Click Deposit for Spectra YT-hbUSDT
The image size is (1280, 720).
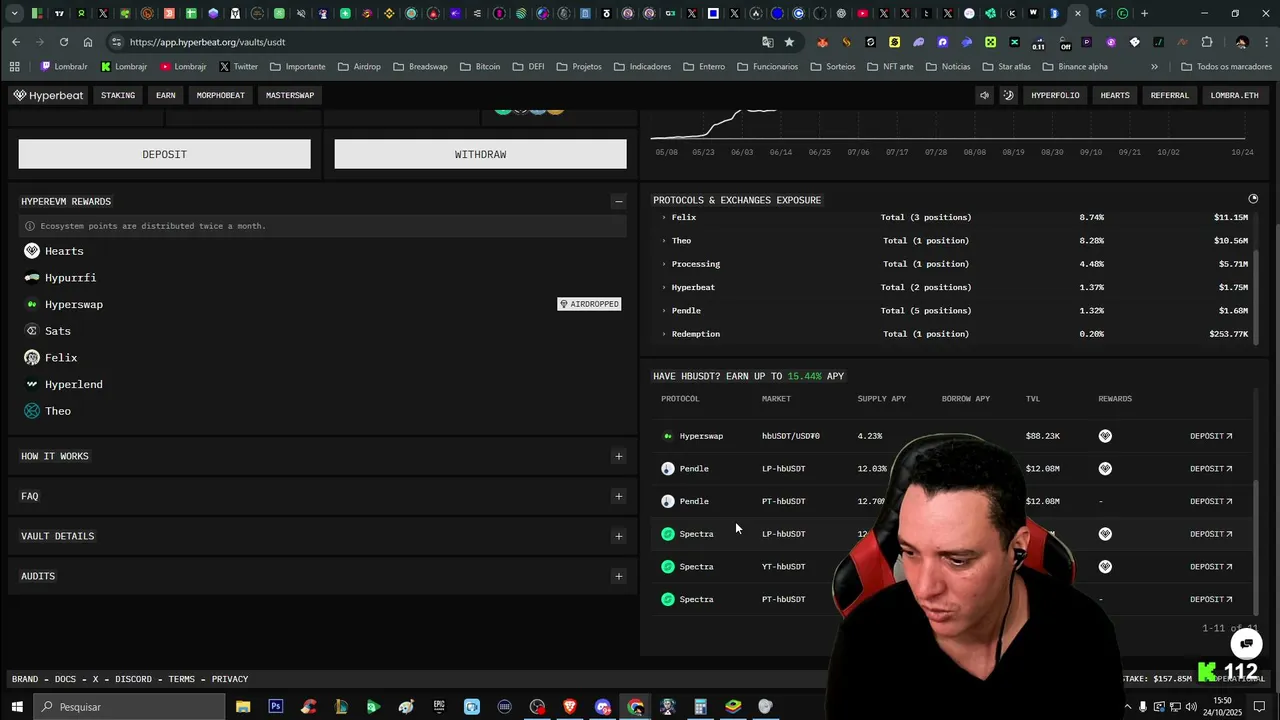point(1211,567)
